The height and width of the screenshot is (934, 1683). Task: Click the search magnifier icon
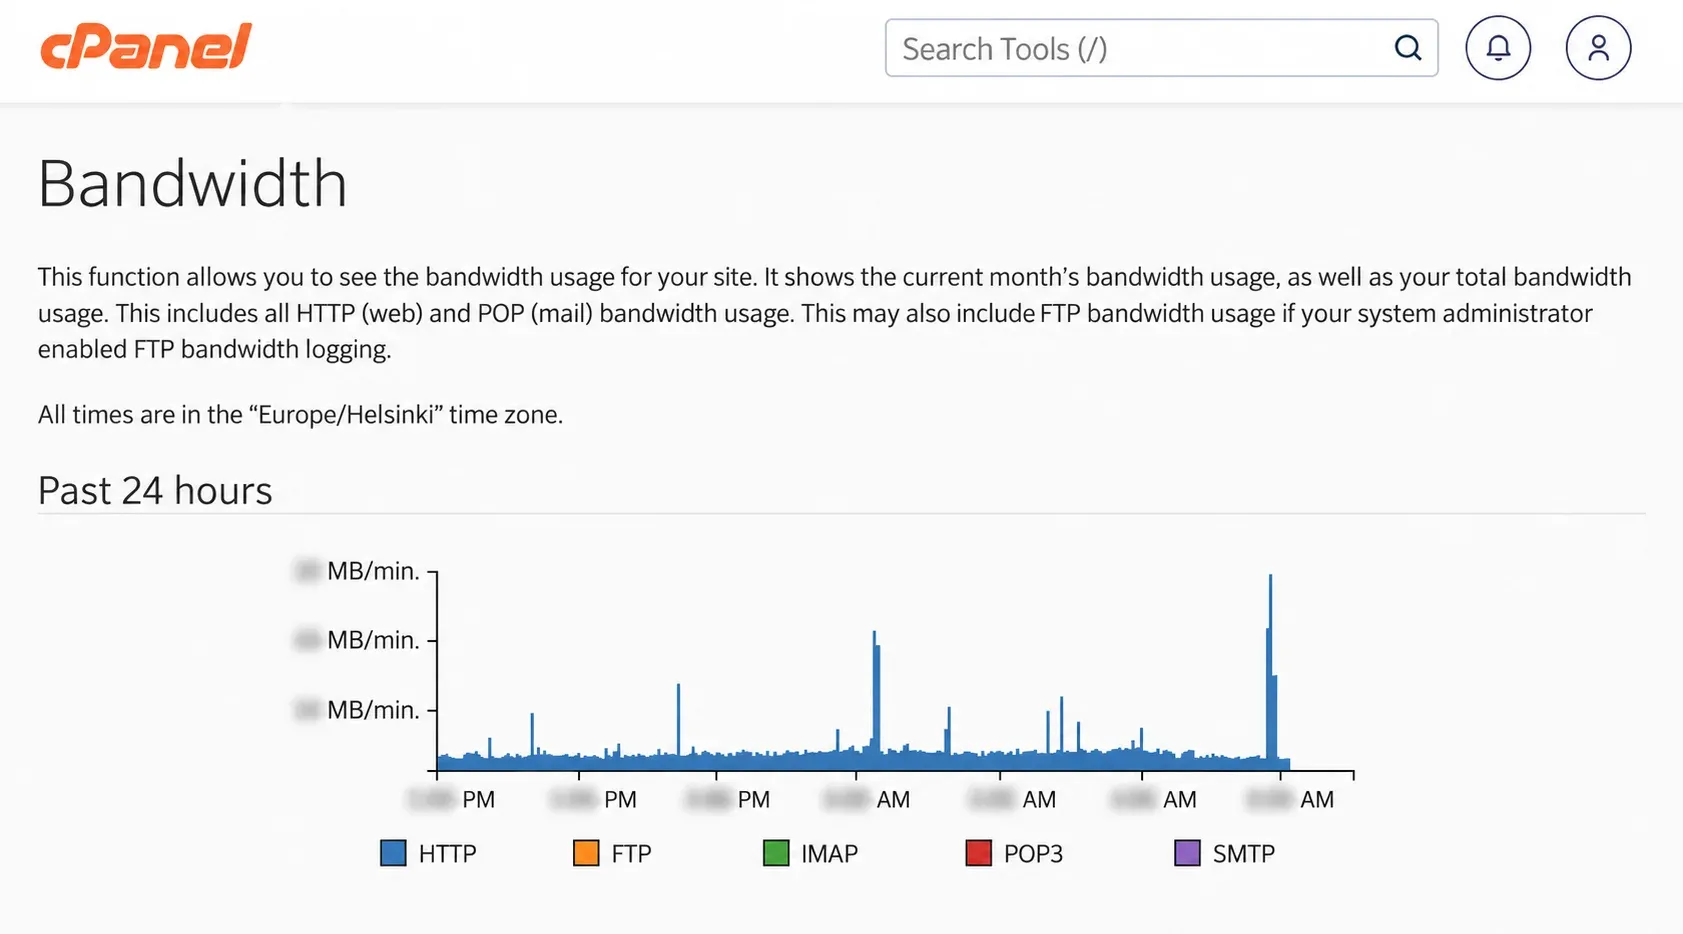1408,48
